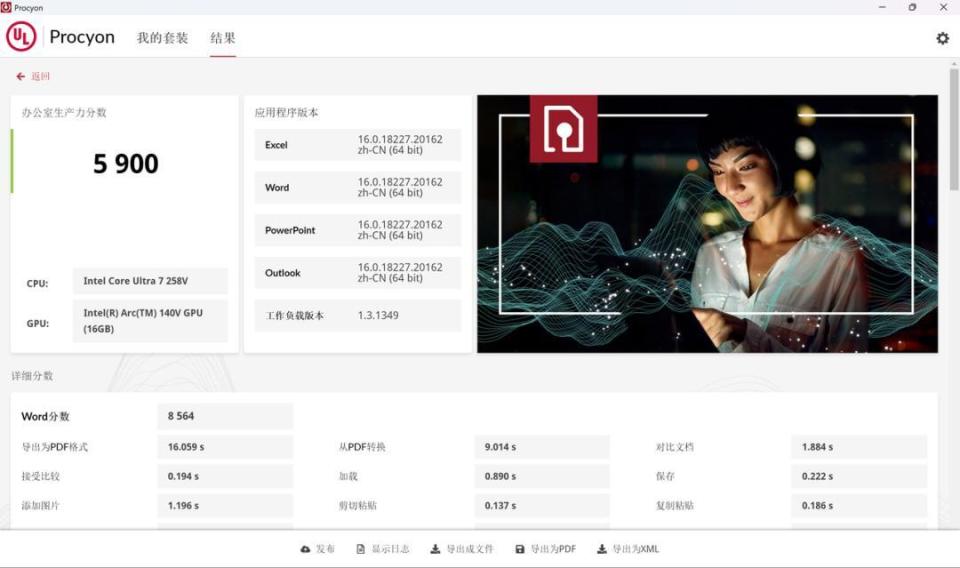Click the Procyon product name in the header
This screenshot has height=568, width=960.
82,37
